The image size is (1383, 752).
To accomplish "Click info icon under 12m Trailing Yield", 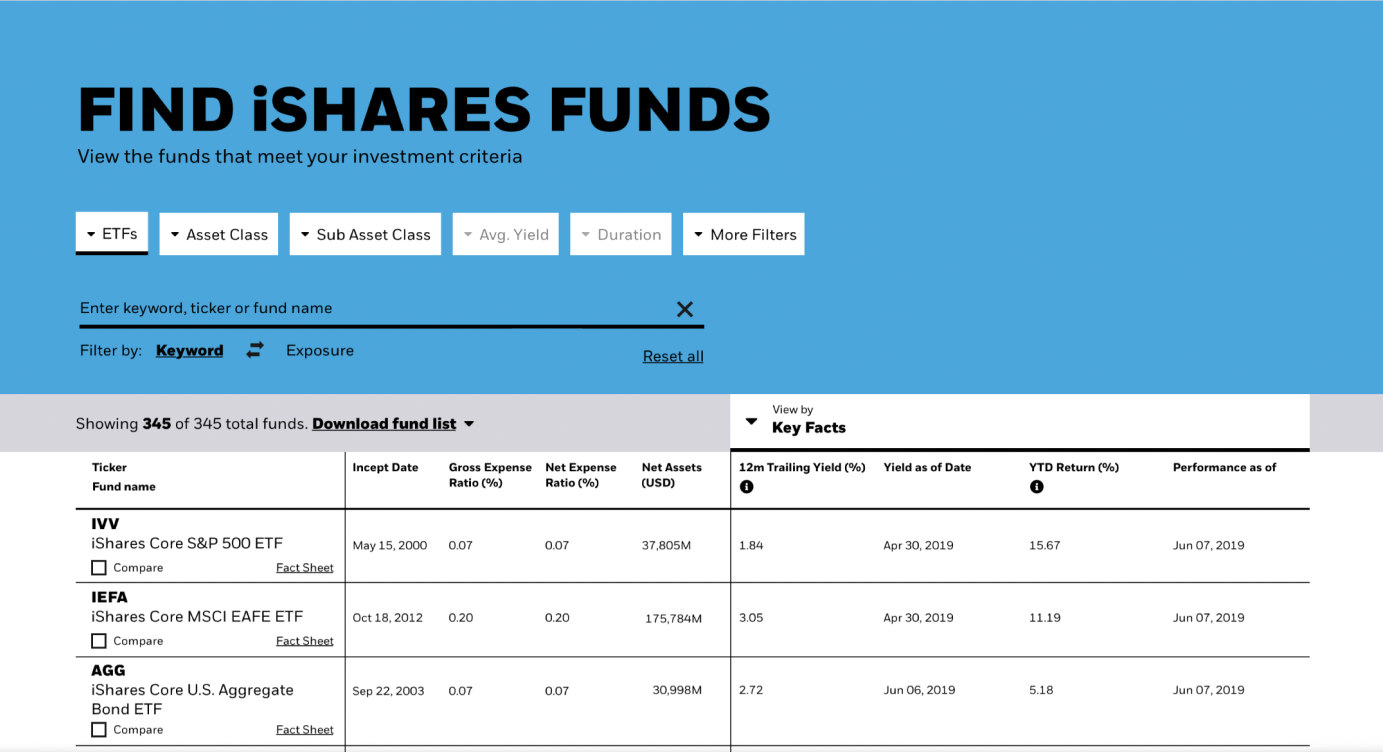I will coord(746,487).
